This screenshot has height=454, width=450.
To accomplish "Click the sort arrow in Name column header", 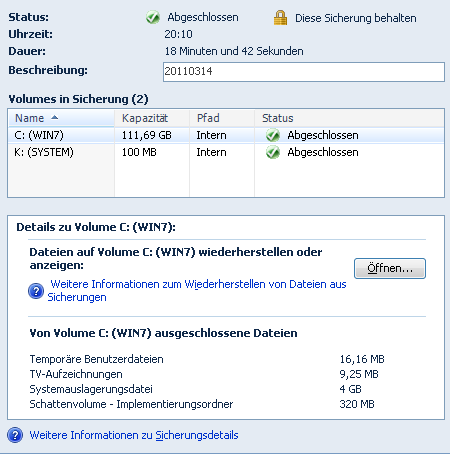I will coord(55,117).
